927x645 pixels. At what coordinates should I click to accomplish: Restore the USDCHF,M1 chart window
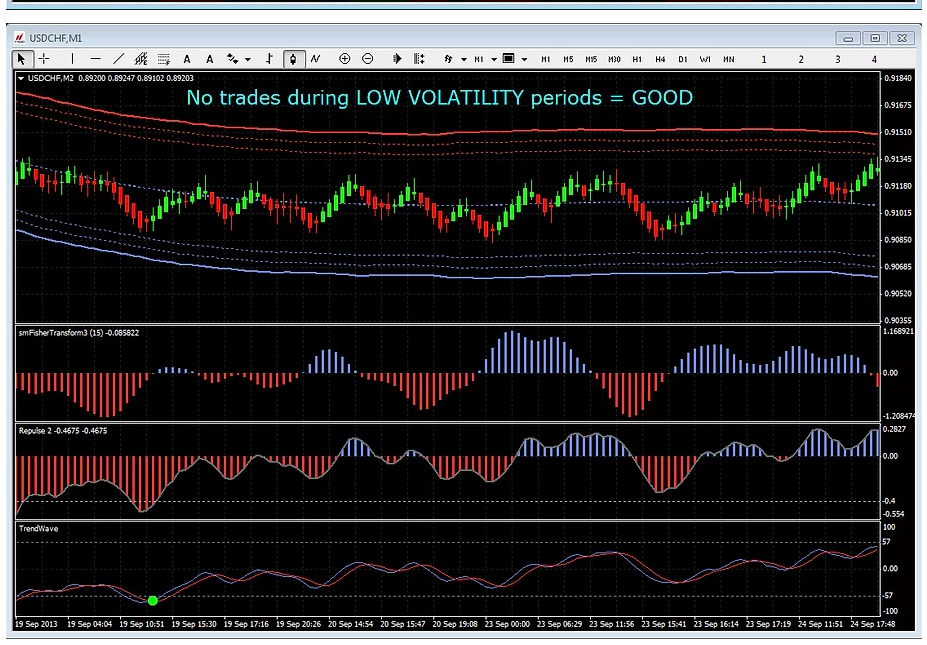point(875,38)
